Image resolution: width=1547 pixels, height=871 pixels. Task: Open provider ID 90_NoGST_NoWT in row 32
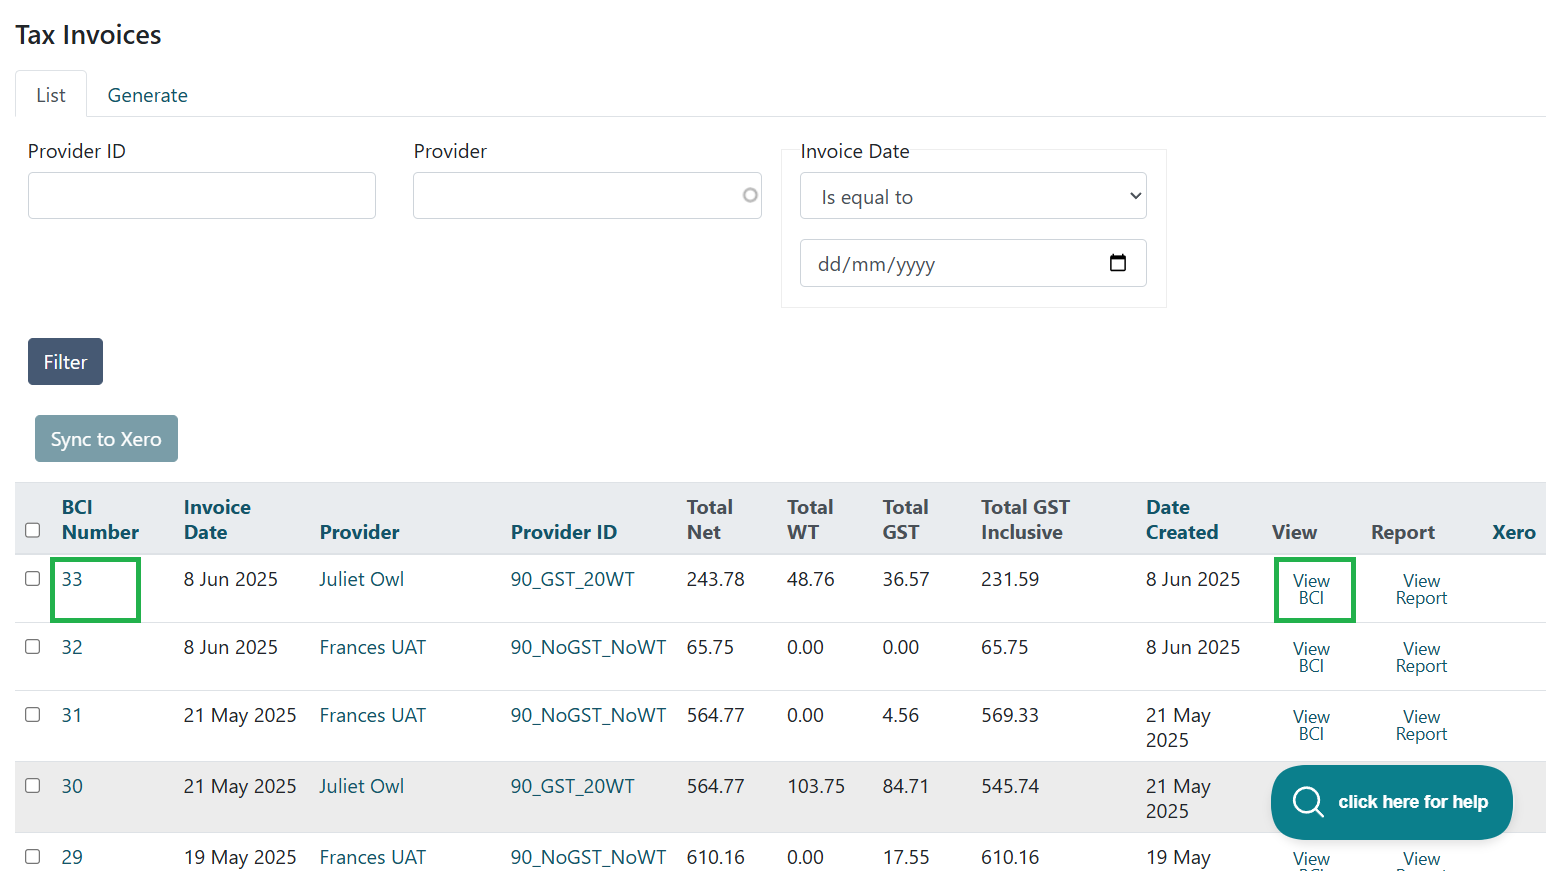[x=588, y=647]
